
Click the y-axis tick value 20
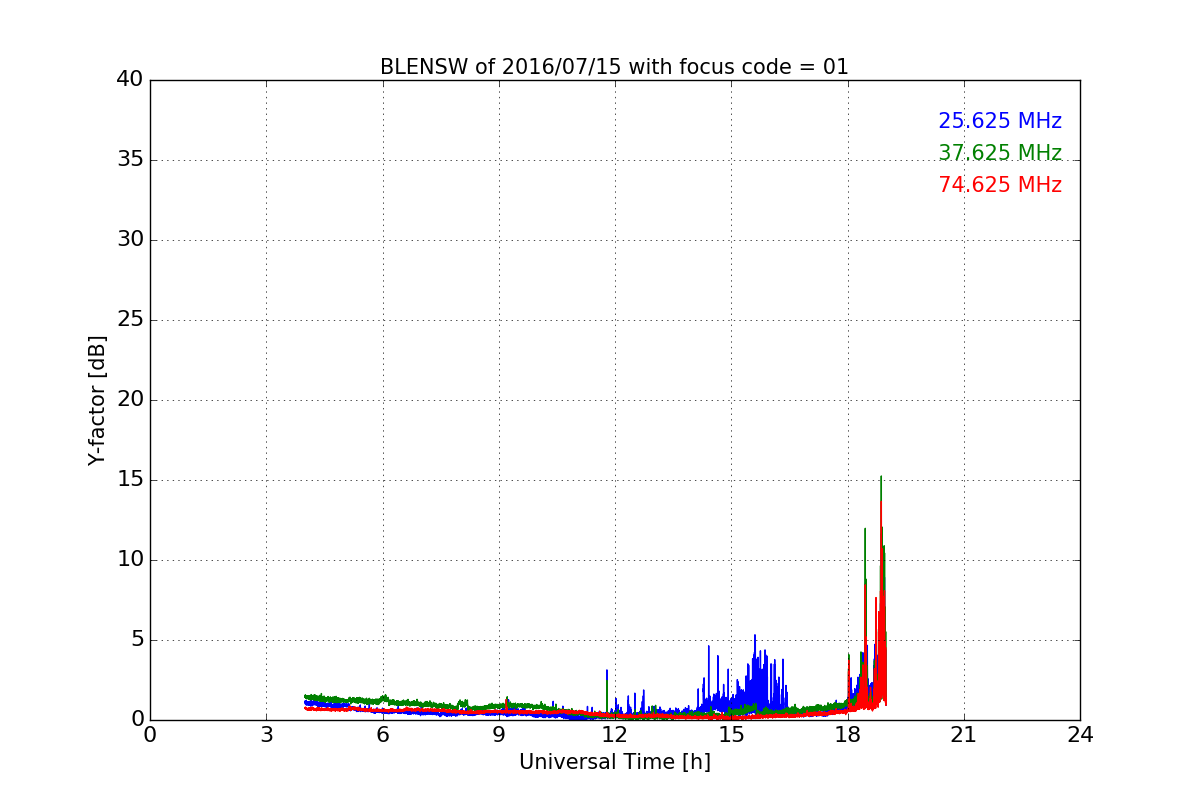tap(130, 400)
